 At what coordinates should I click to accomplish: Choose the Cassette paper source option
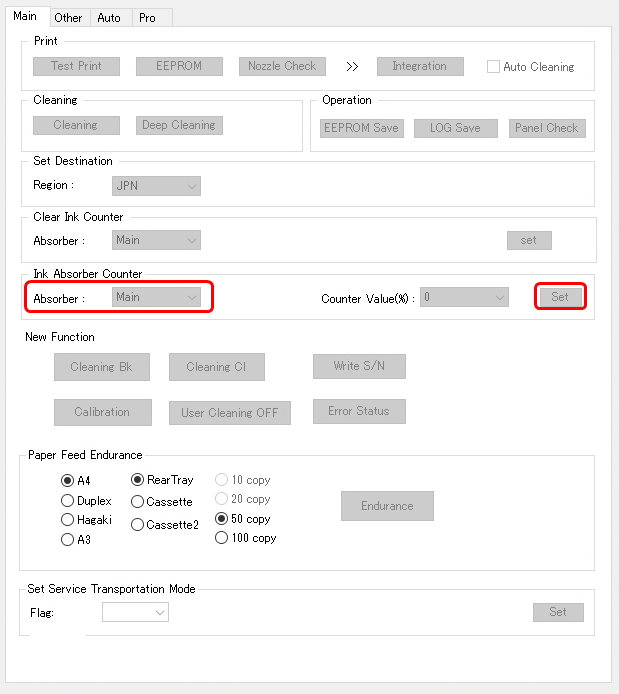tap(138, 502)
